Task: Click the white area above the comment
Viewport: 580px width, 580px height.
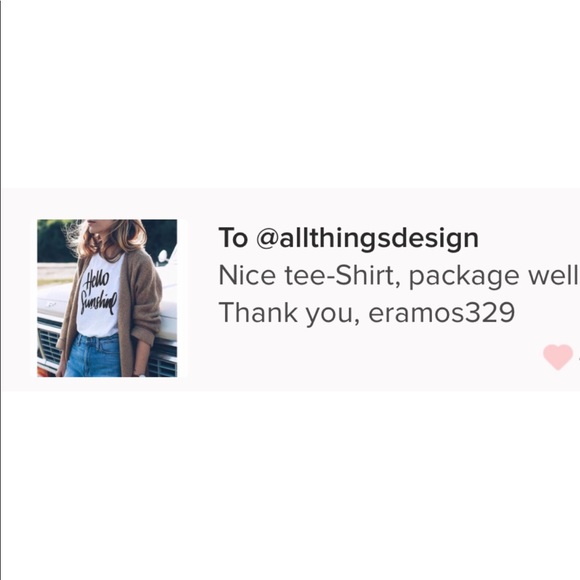Action: [290, 94]
